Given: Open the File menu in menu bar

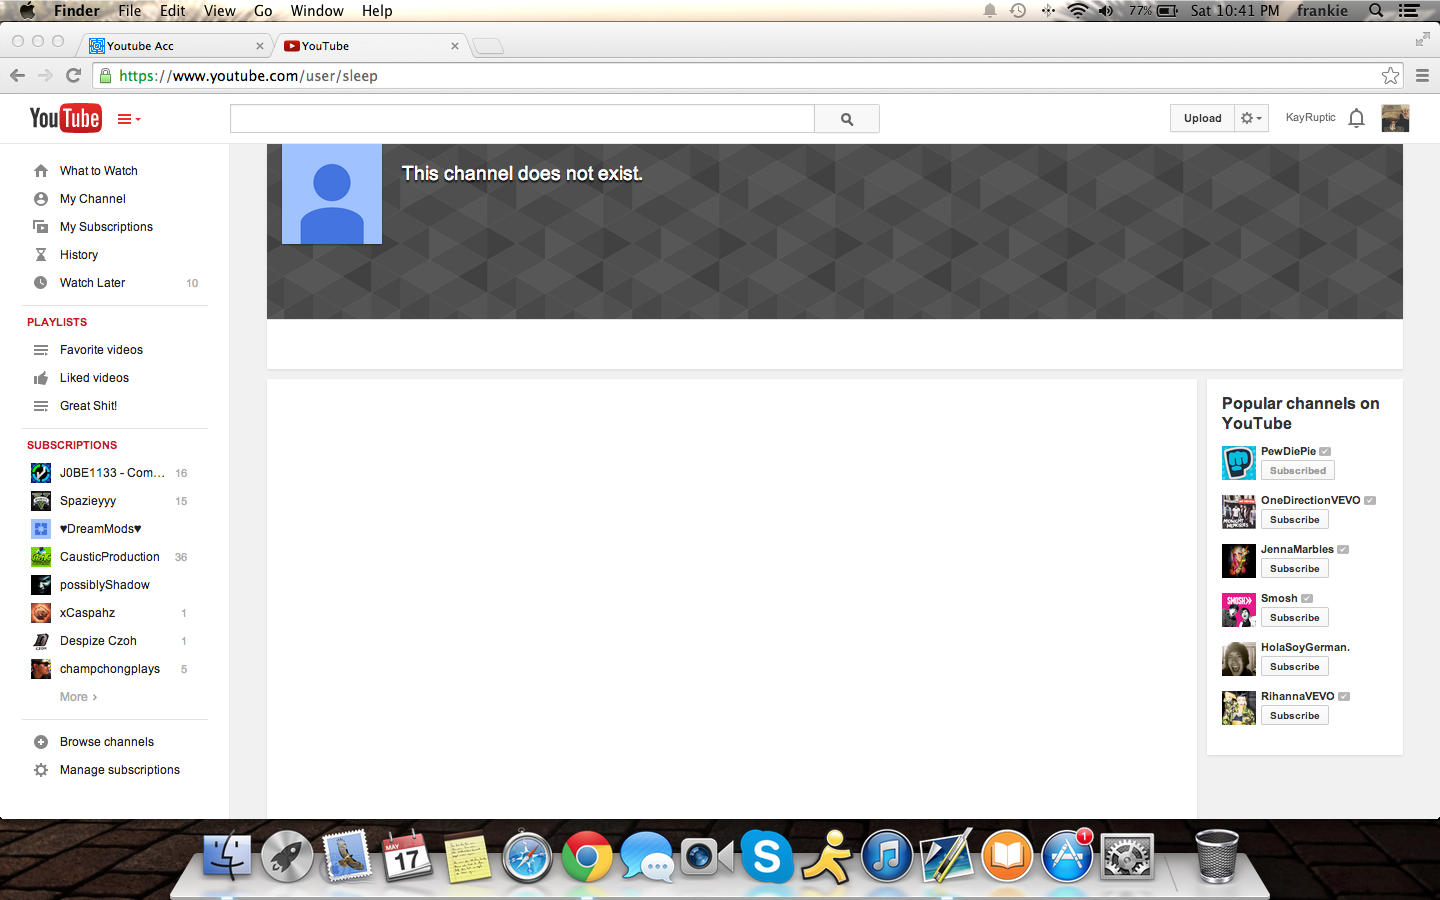Looking at the screenshot, I should 130,11.
